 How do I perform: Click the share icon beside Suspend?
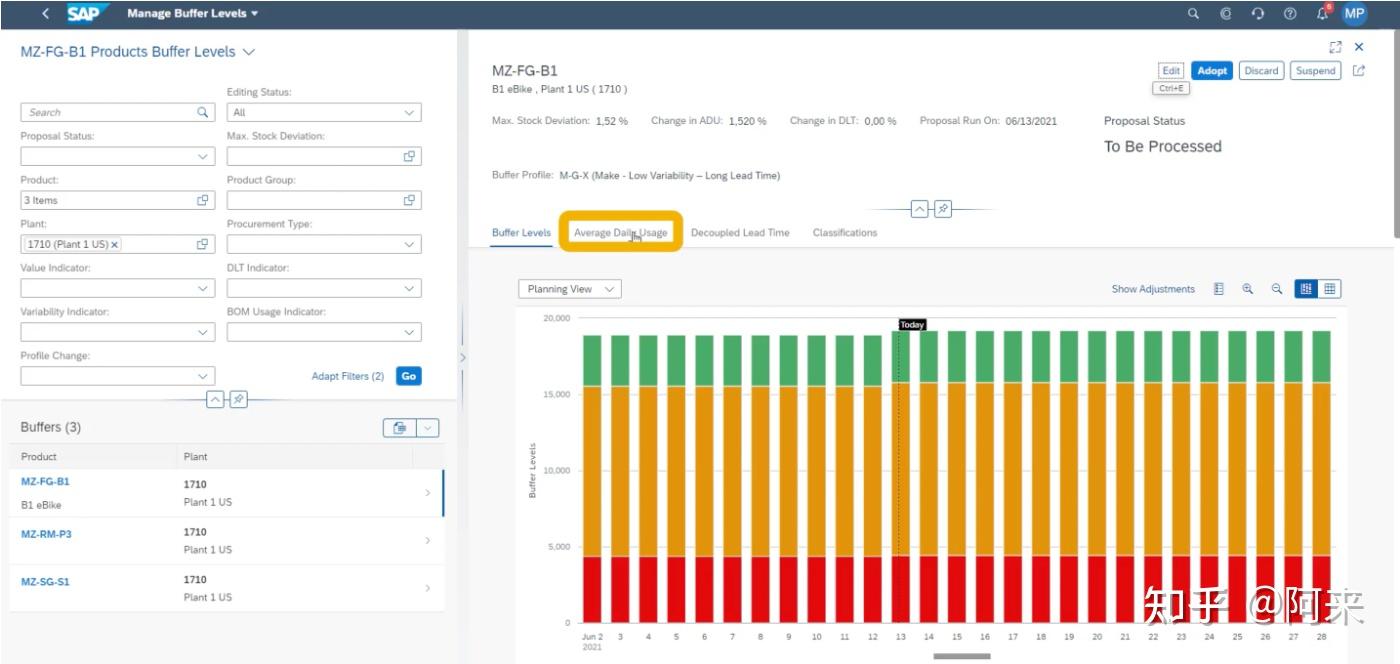click(x=1358, y=71)
